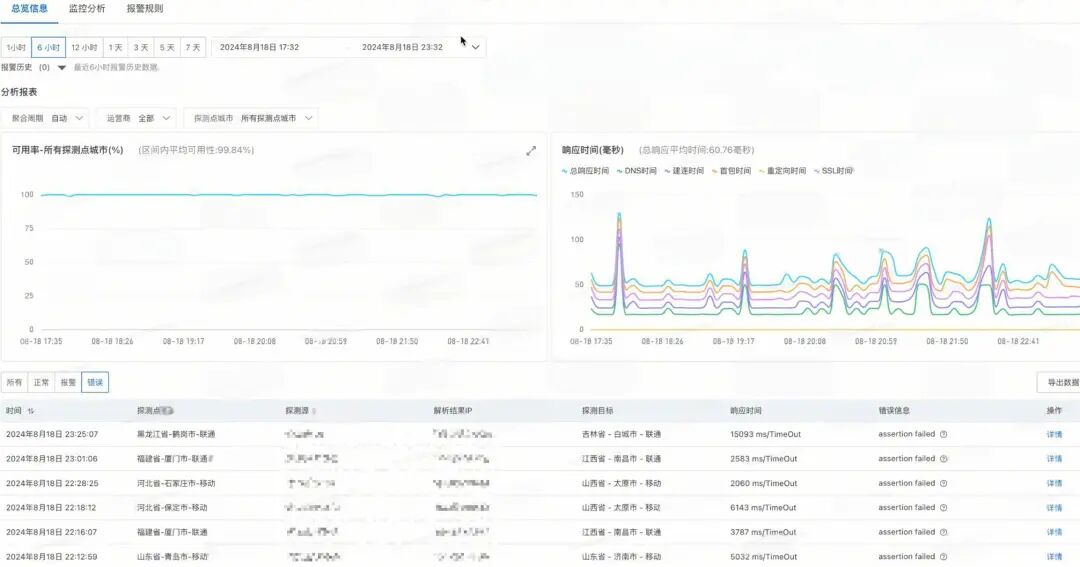This screenshot has width=1080, height=567.
Task: Toggle DNS时间 legend series
Action: pos(636,171)
